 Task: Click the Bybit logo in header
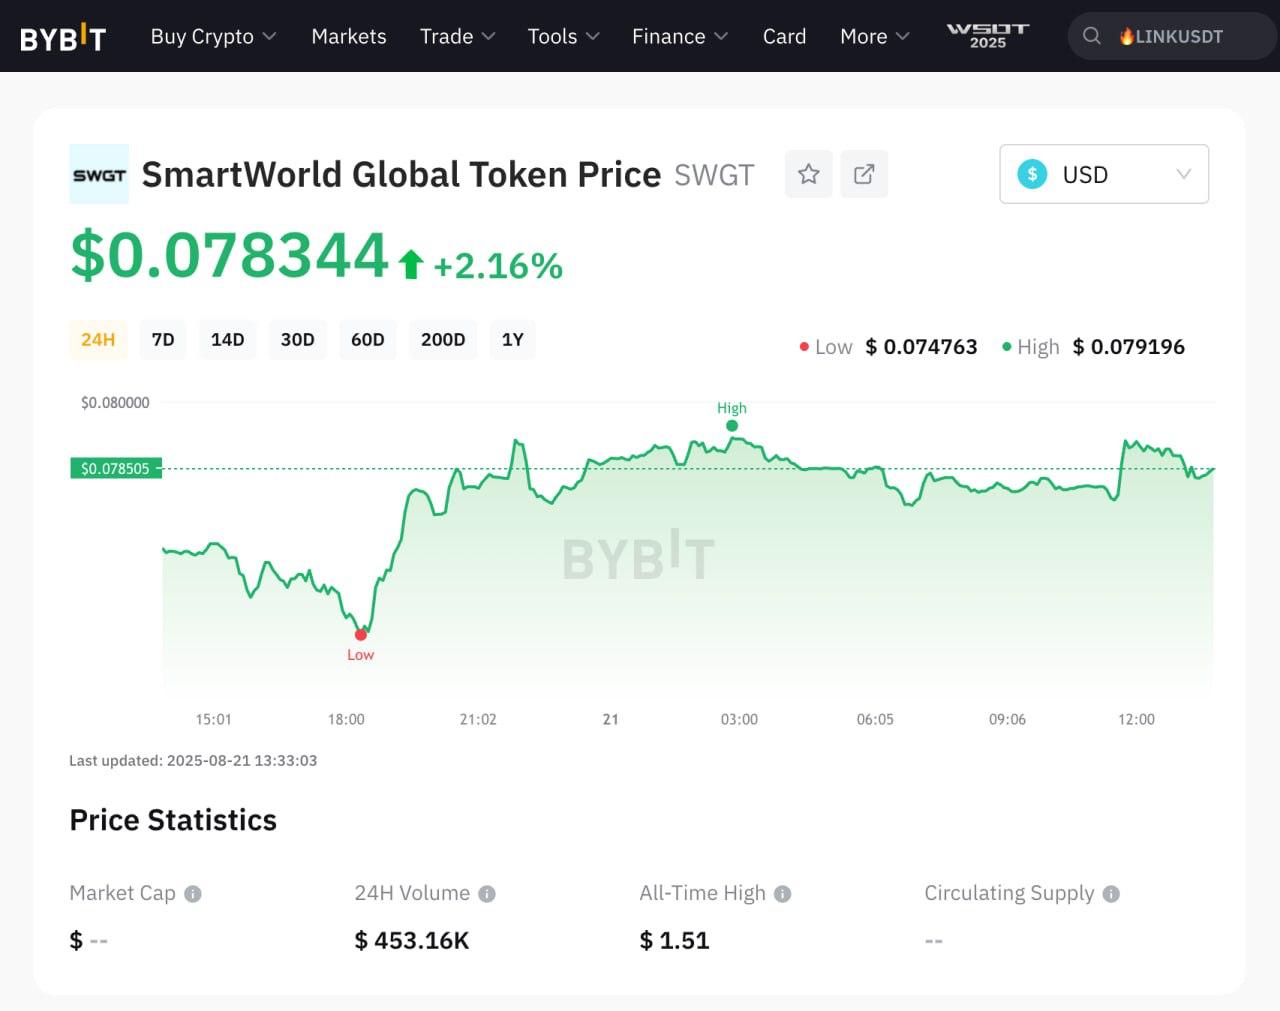tap(62, 37)
